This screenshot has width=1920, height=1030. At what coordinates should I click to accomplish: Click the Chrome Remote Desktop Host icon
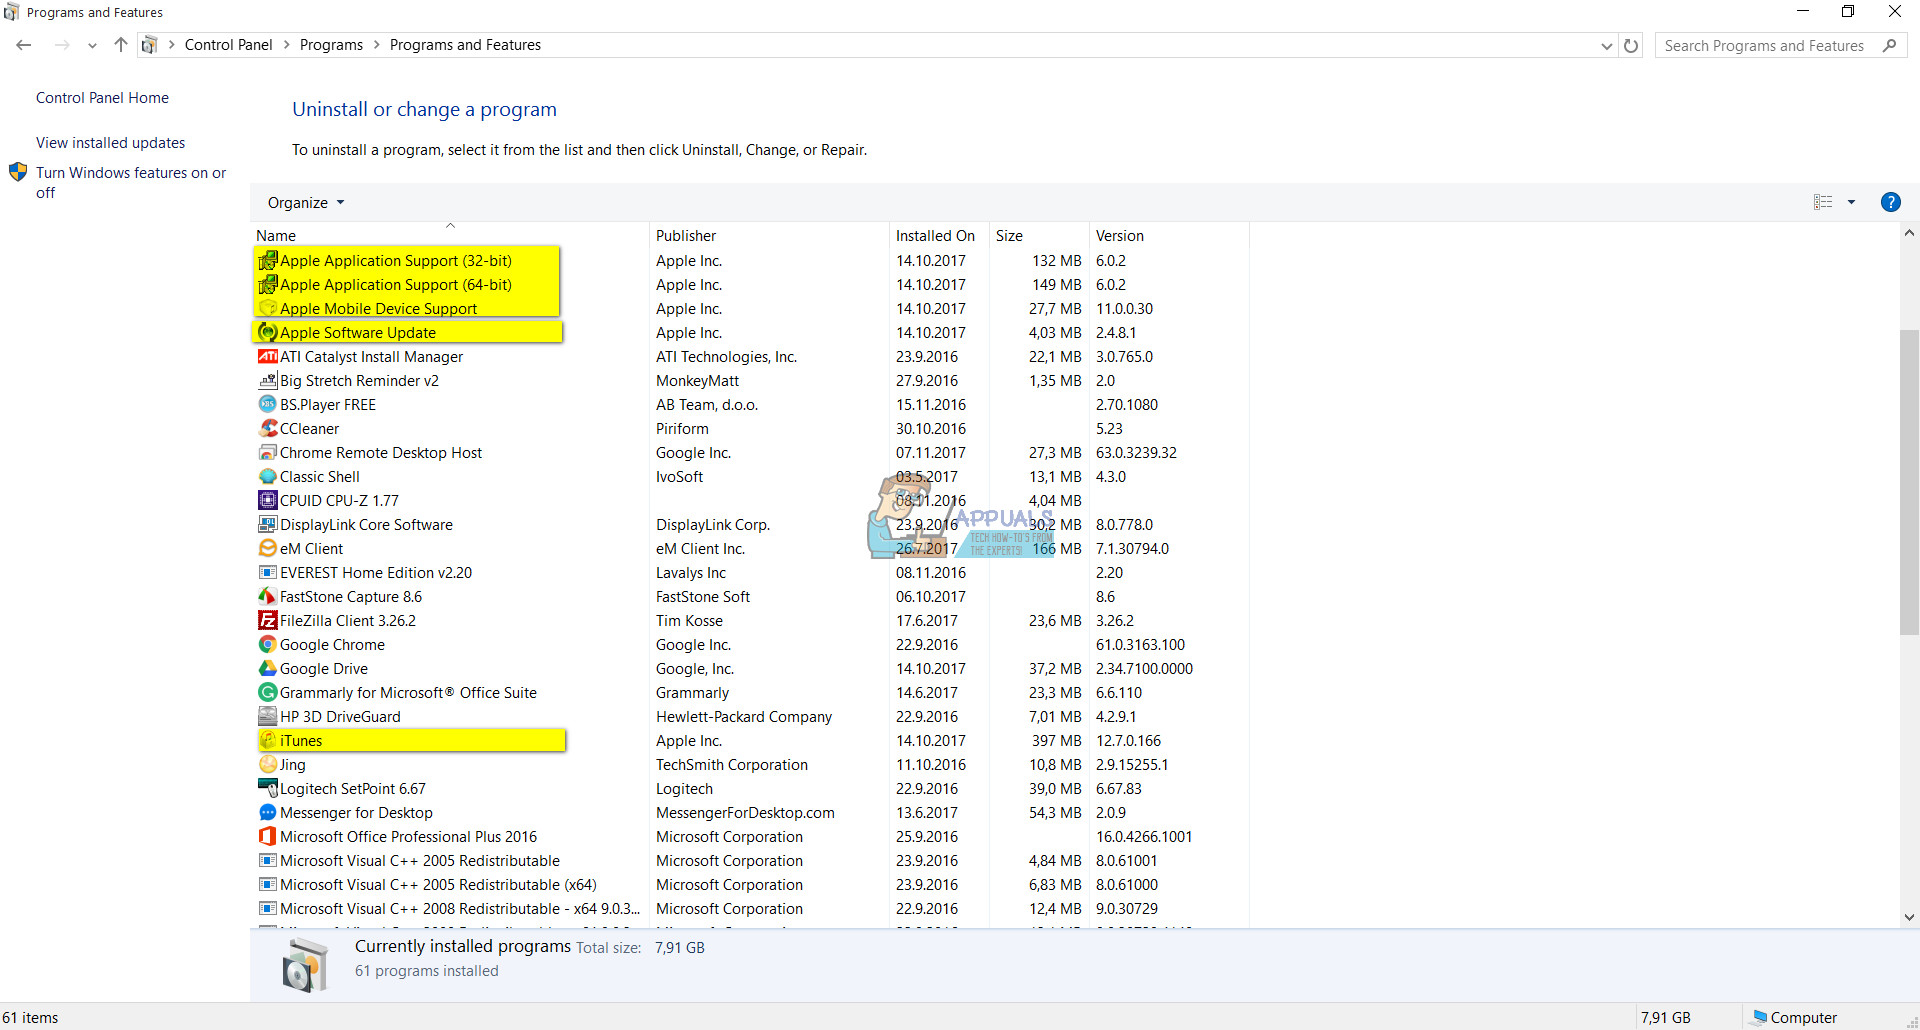pos(268,453)
